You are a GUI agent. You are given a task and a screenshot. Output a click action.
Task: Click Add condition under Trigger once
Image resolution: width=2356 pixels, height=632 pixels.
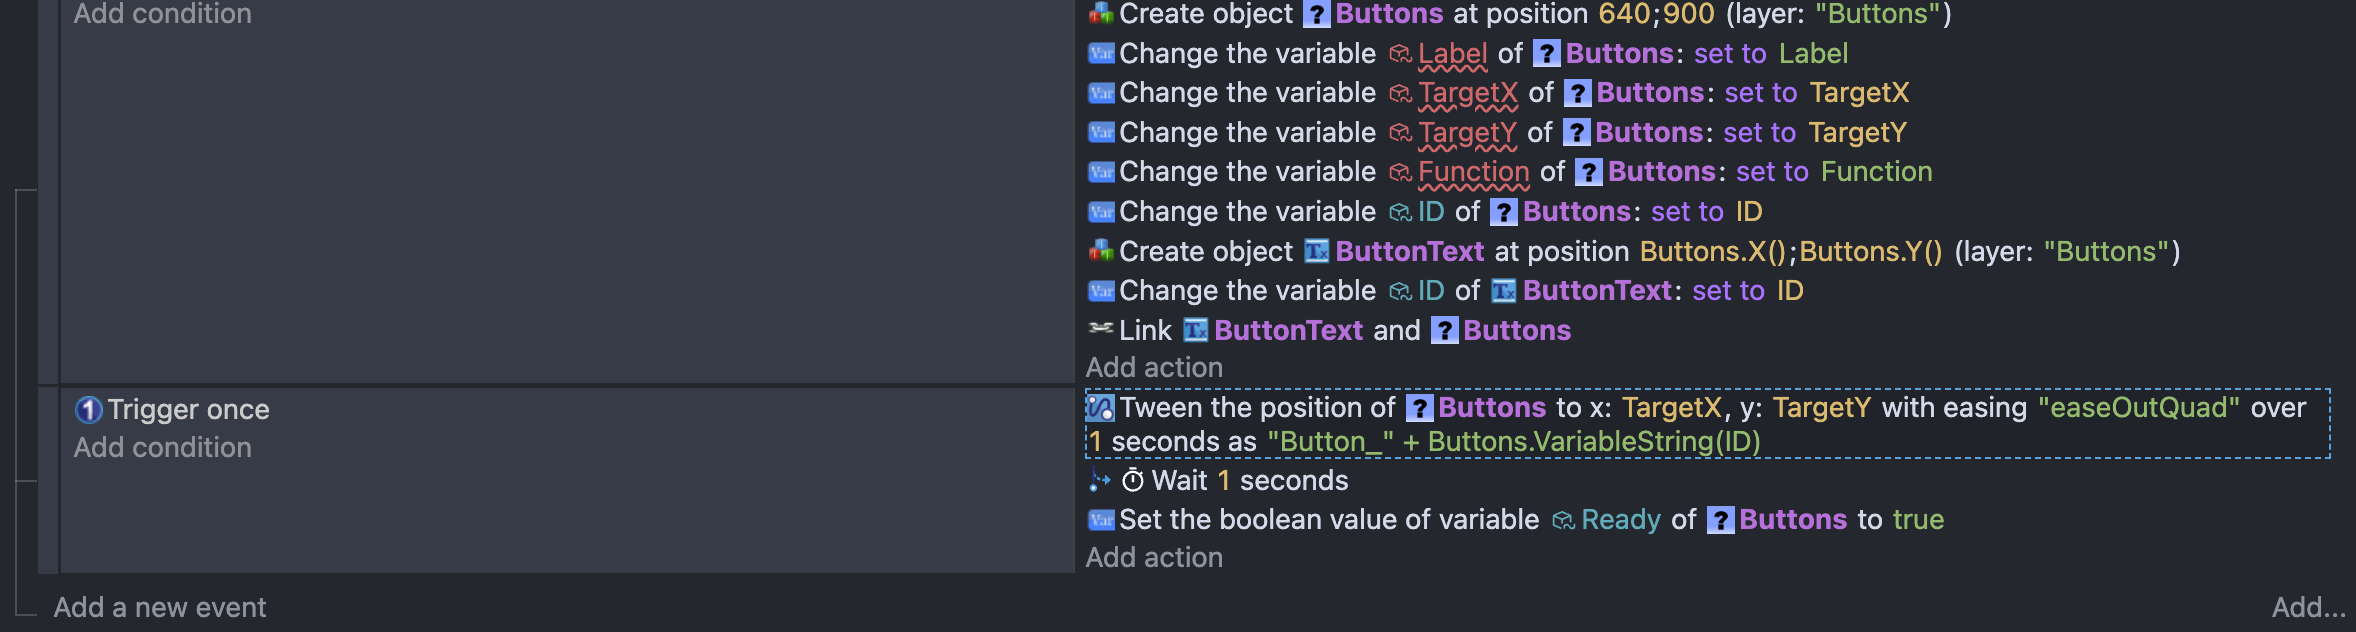[162, 447]
